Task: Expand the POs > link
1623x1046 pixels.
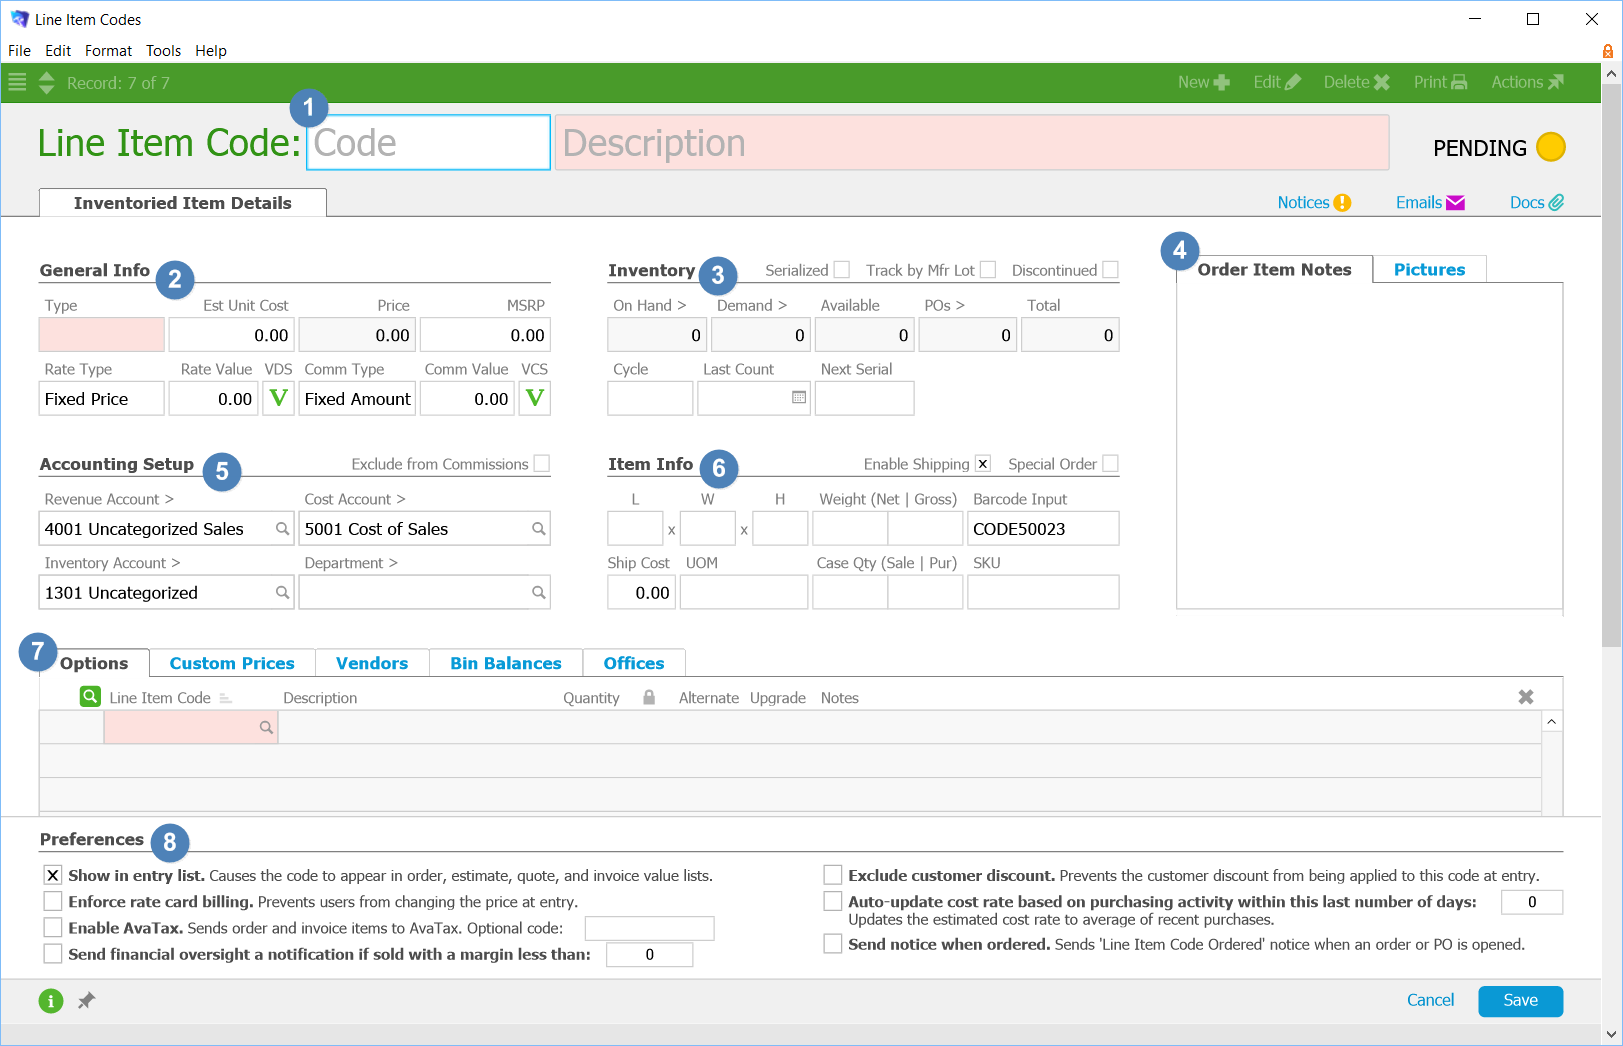Action: pos(945,305)
